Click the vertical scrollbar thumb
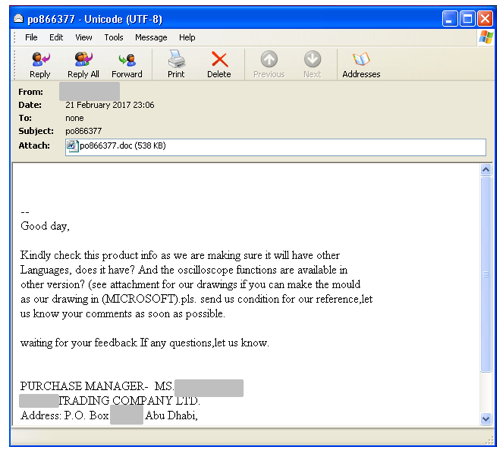 coord(486,275)
